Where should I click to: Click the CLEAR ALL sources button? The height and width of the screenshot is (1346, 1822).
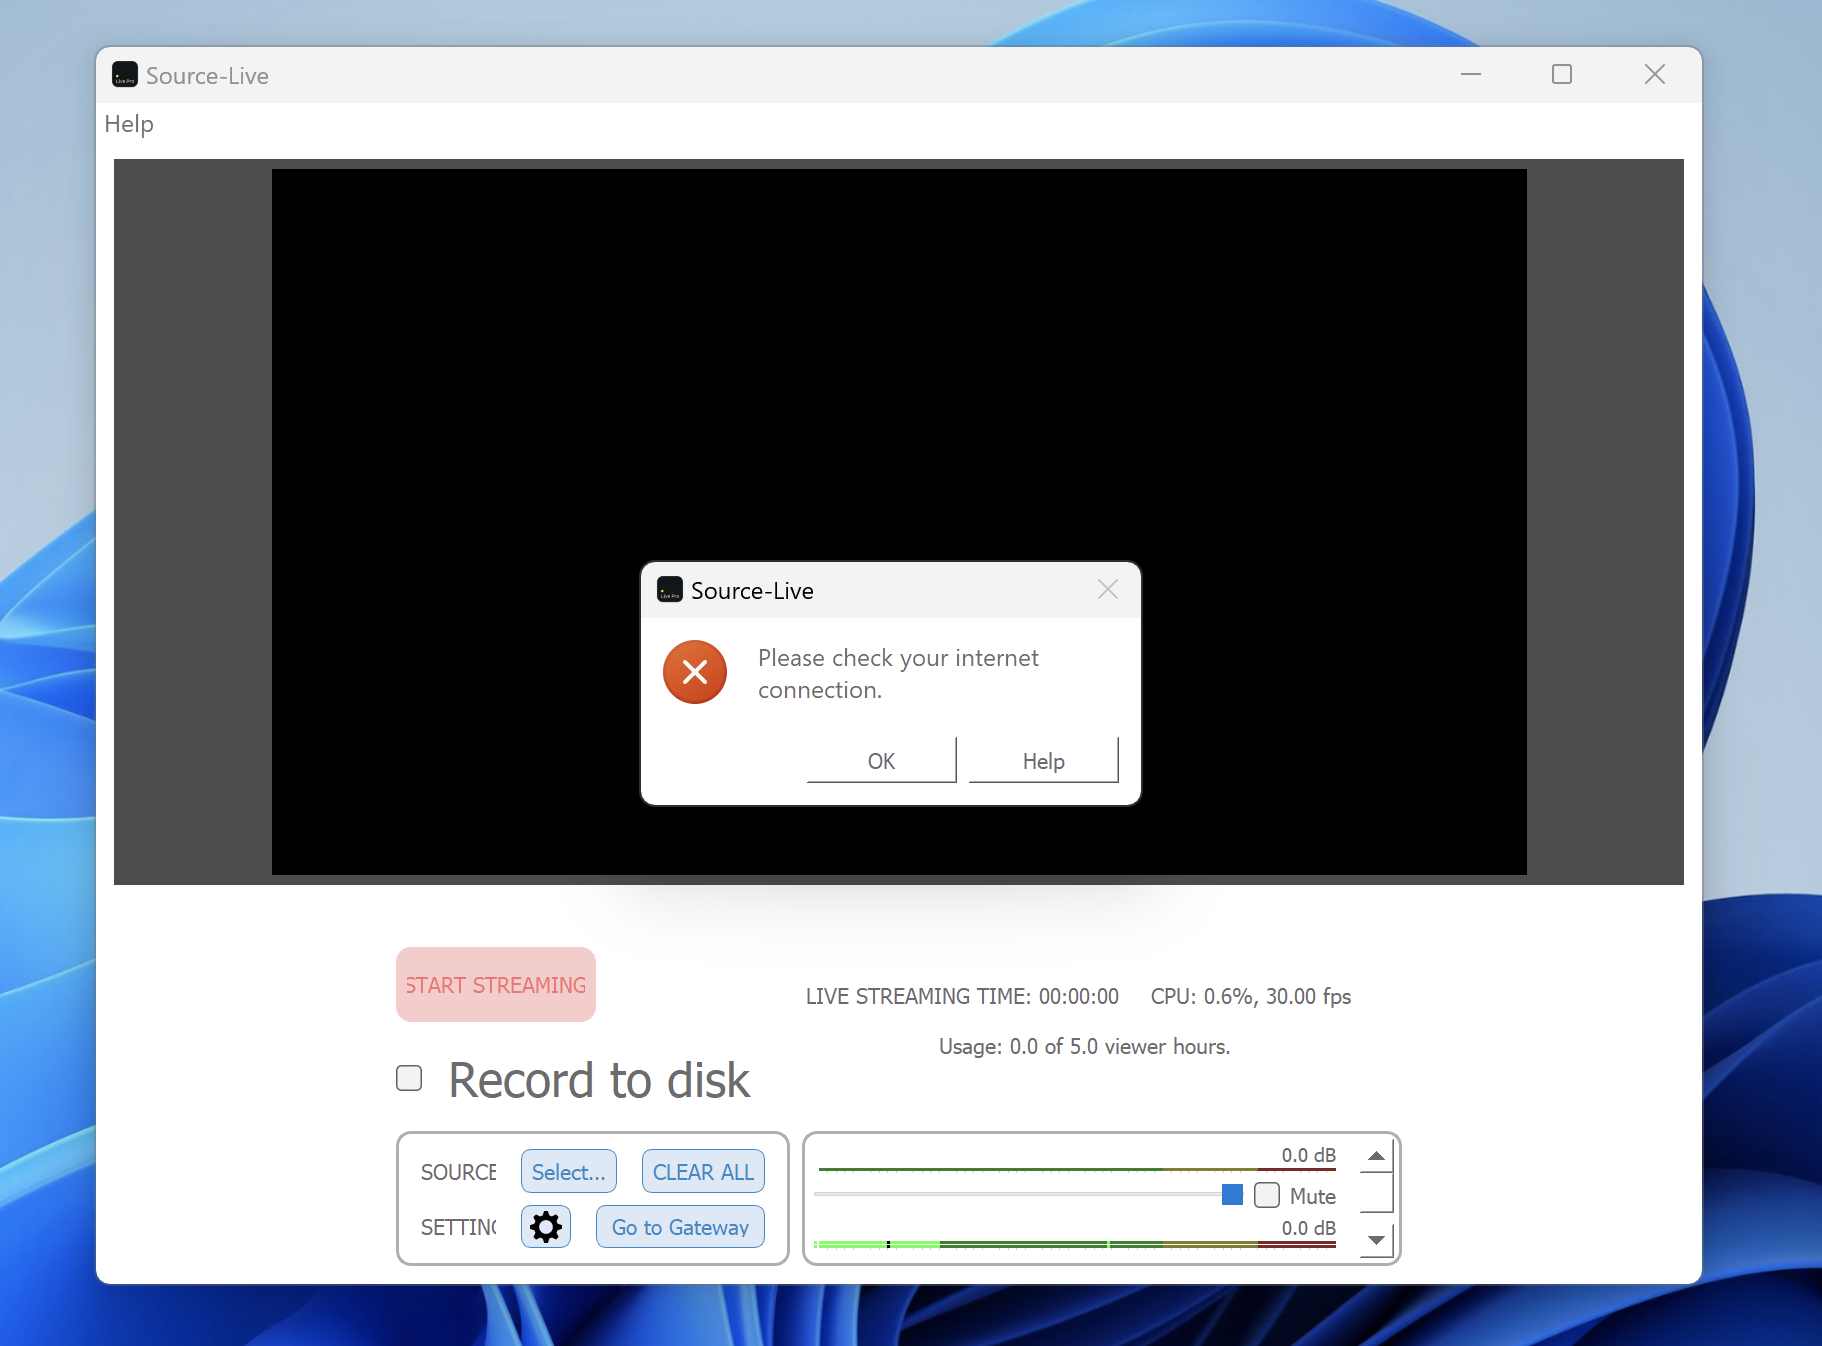(703, 1172)
